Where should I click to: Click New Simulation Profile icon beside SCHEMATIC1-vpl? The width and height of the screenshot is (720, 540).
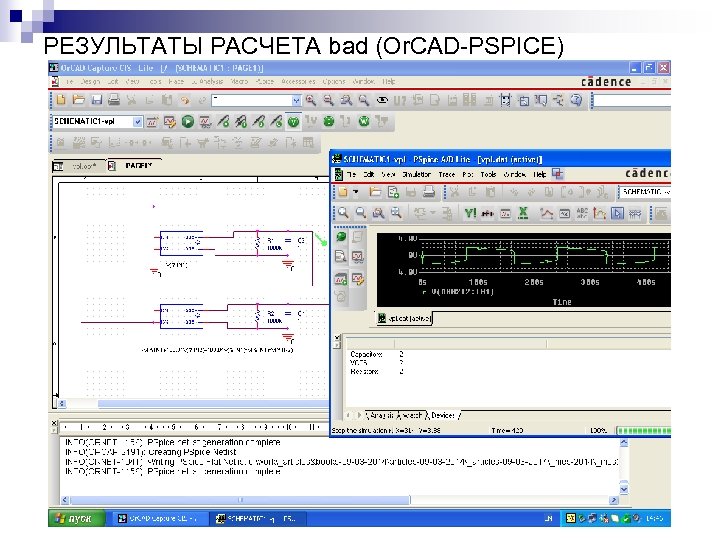[152, 122]
